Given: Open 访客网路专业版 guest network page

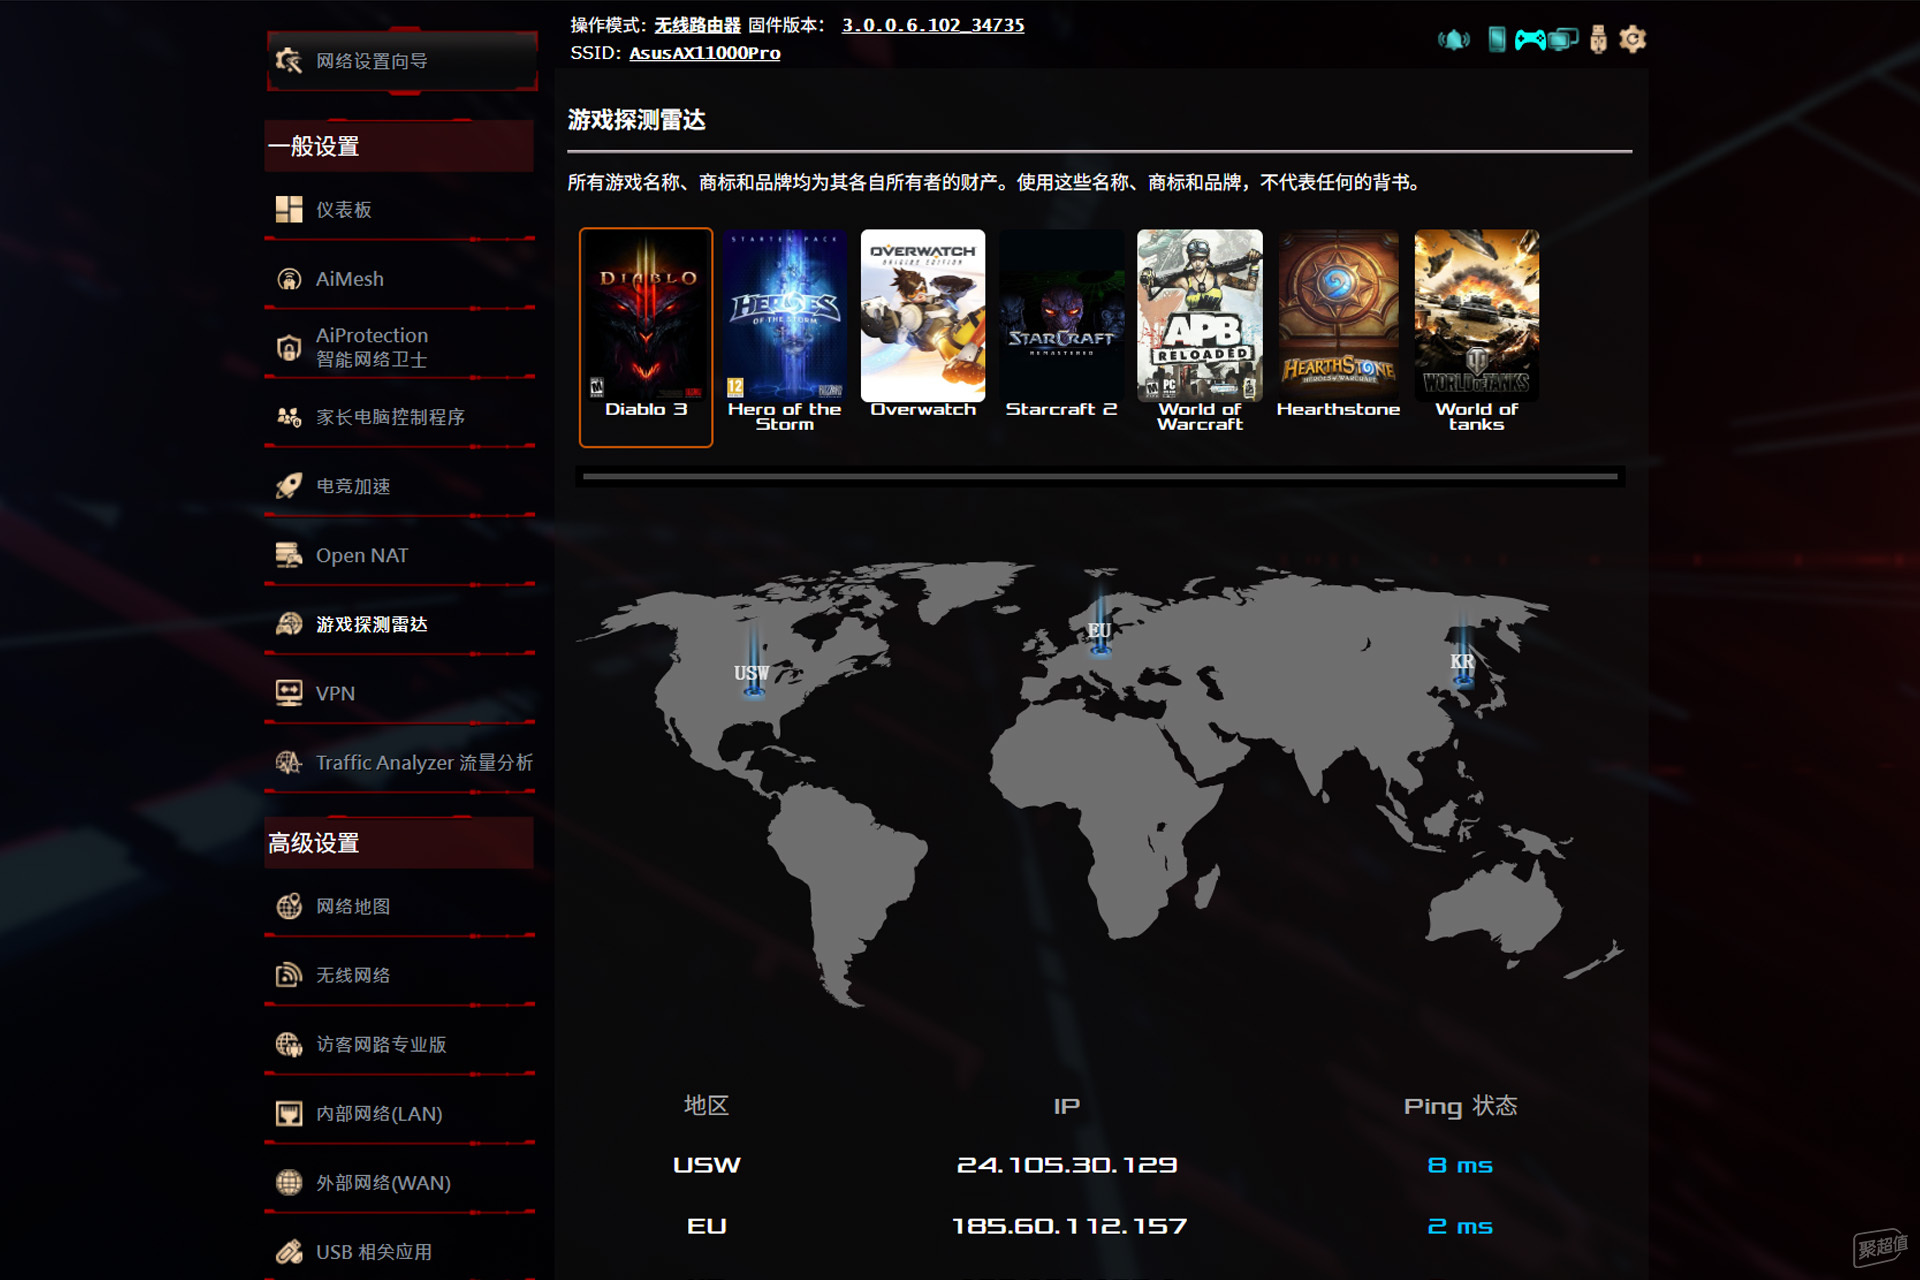Looking at the screenshot, I should [x=400, y=1044].
